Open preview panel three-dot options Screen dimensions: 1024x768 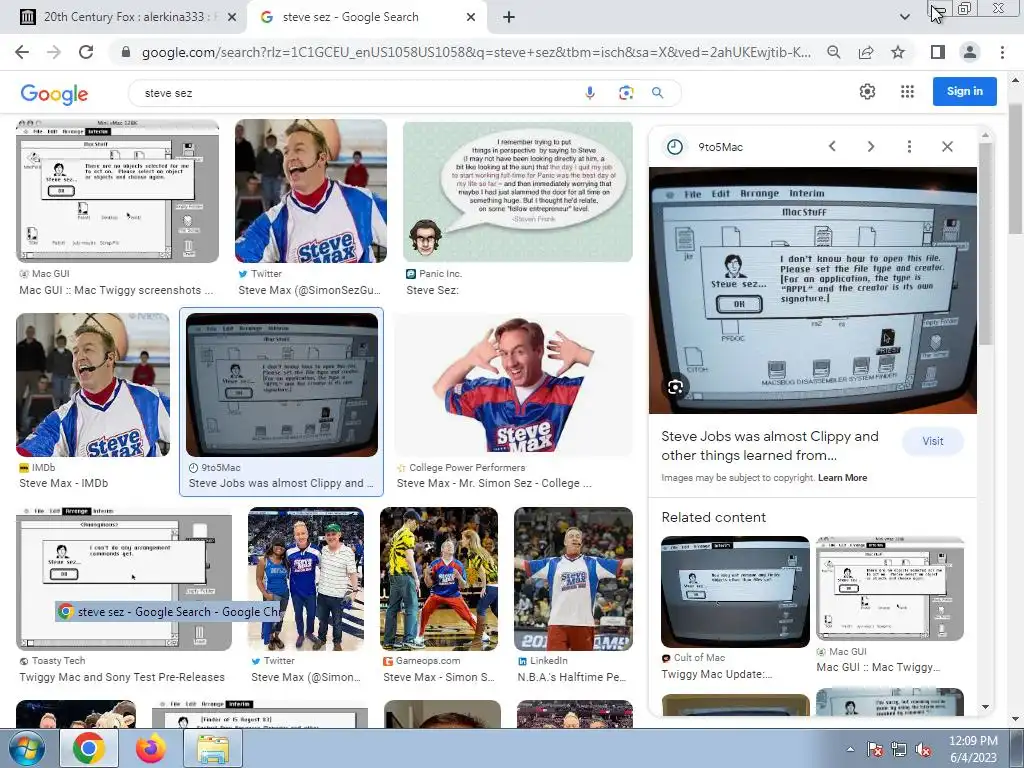point(909,146)
